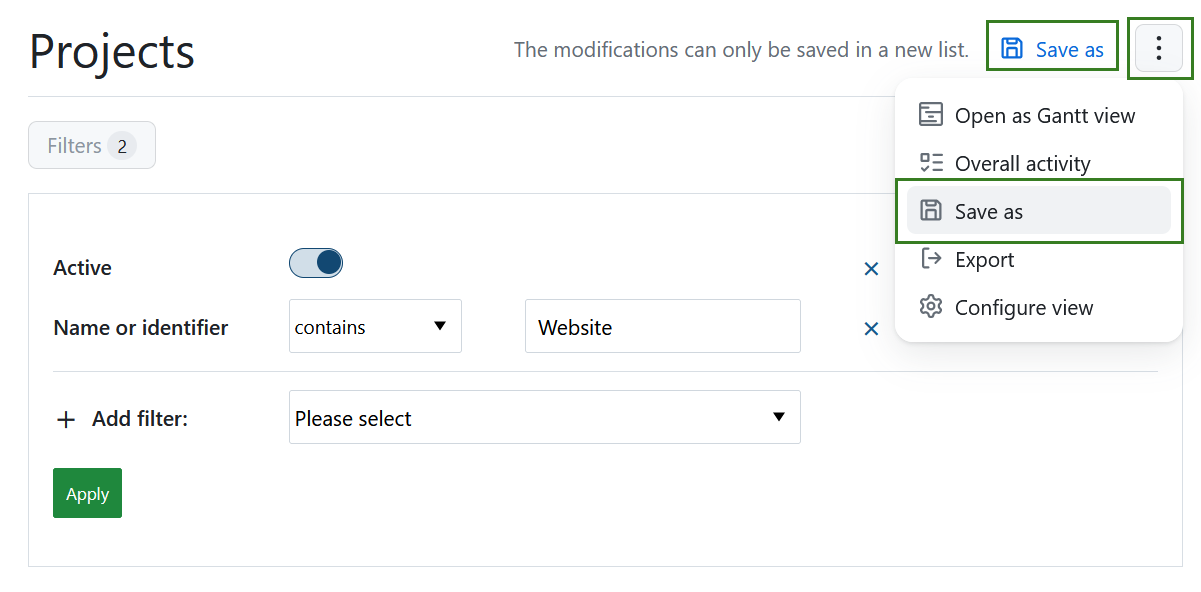Choose 'Open as Gantt view' menu entry

coord(1044,116)
